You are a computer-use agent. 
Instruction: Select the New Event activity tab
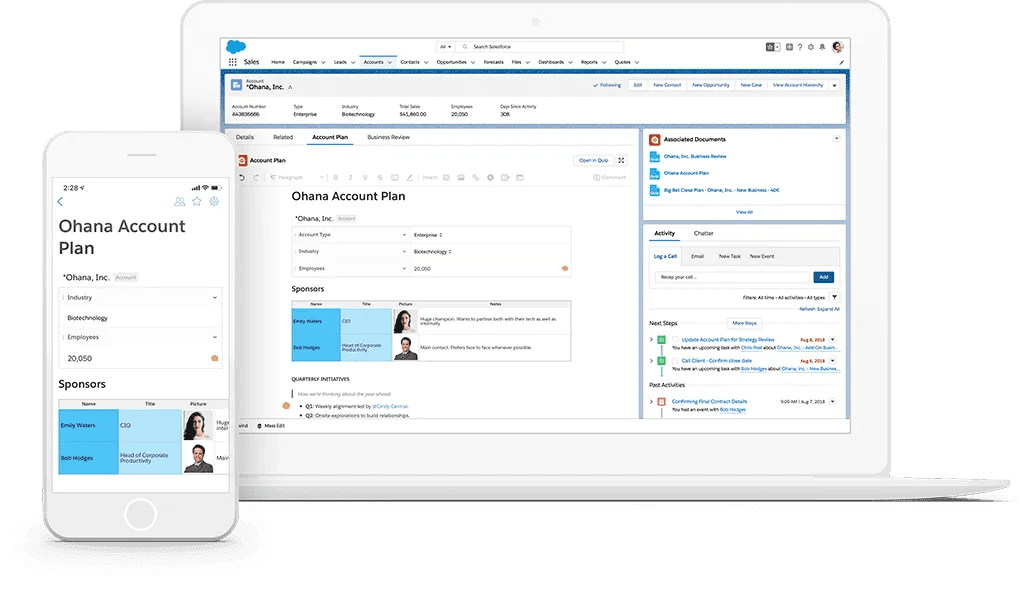(x=762, y=256)
